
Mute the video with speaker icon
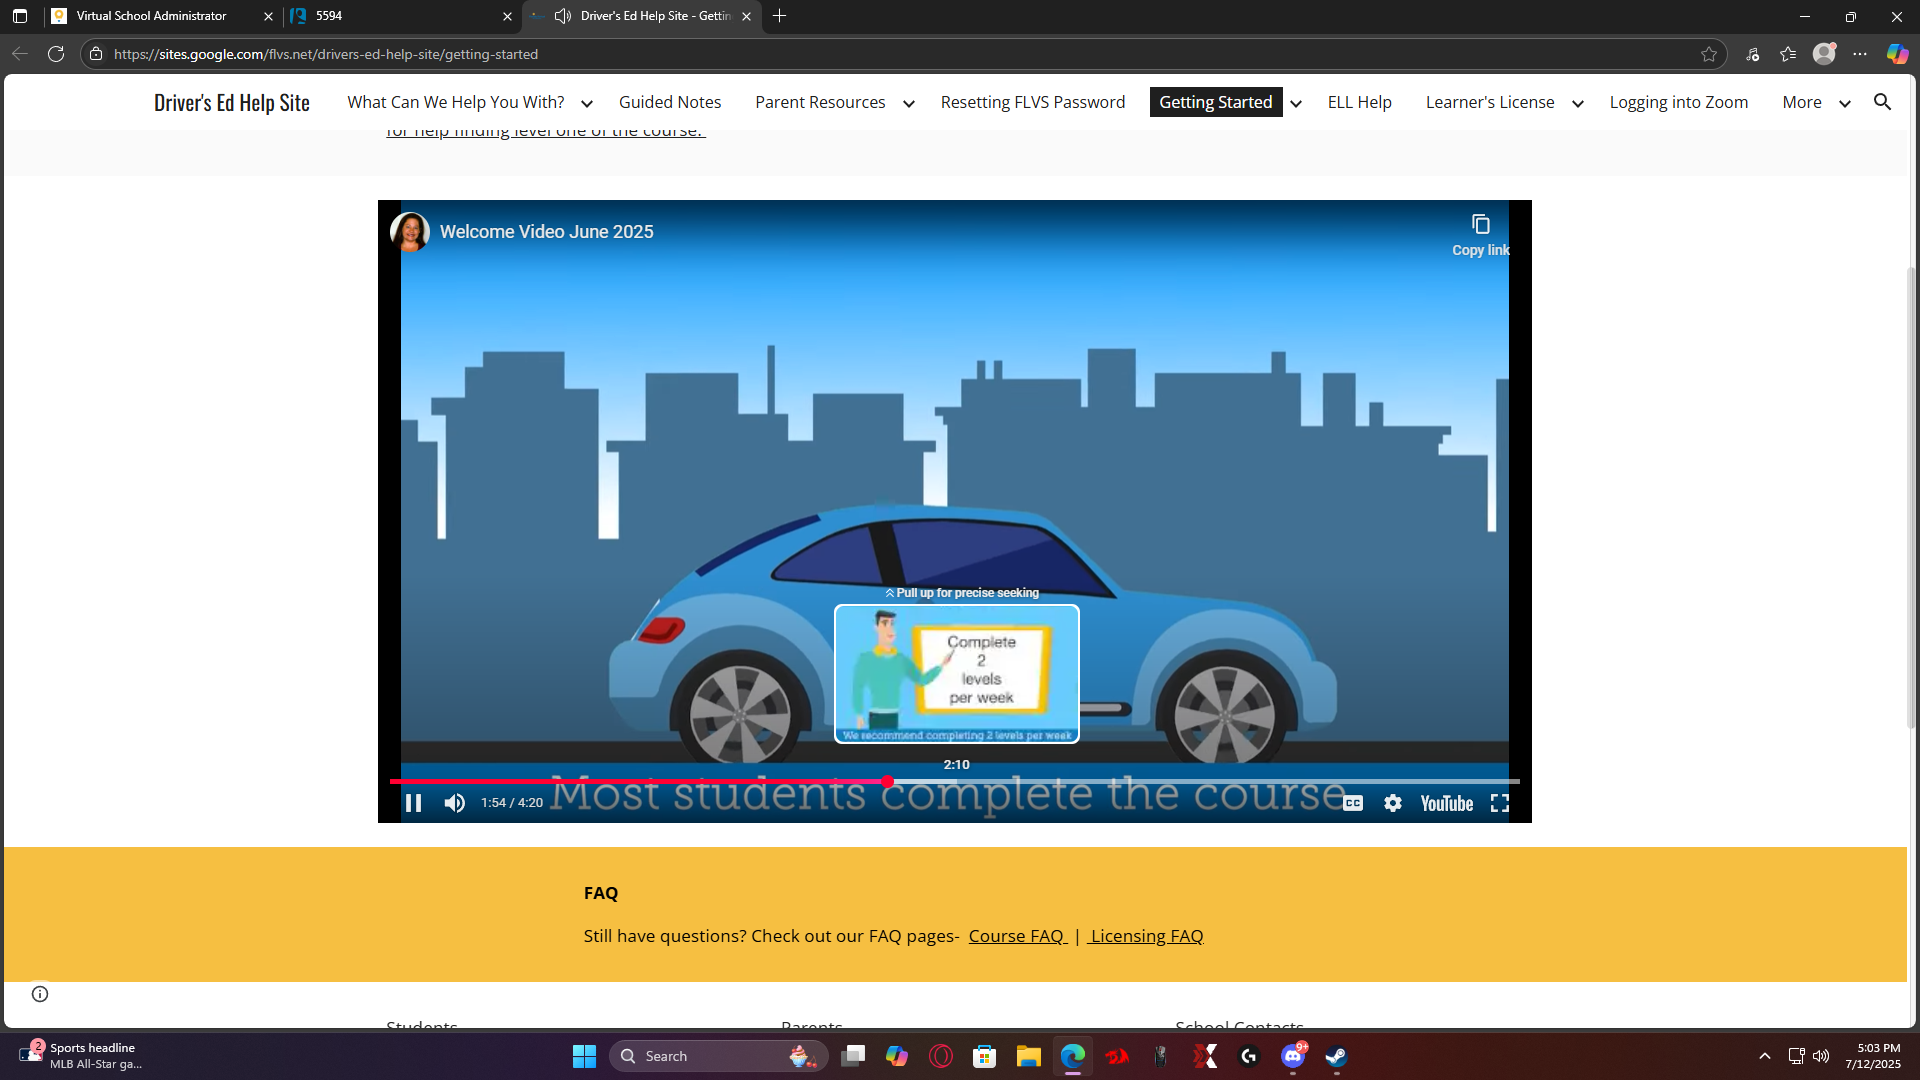click(x=455, y=803)
